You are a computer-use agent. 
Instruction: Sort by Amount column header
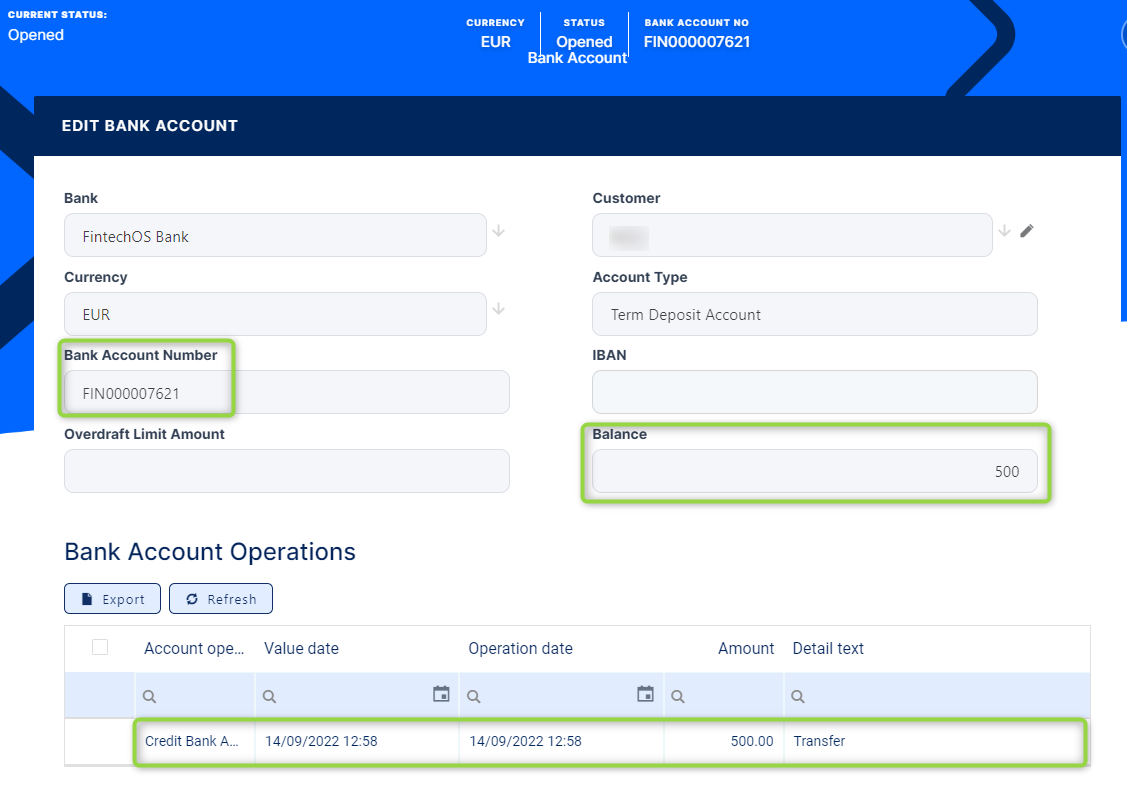tap(745, 648)
